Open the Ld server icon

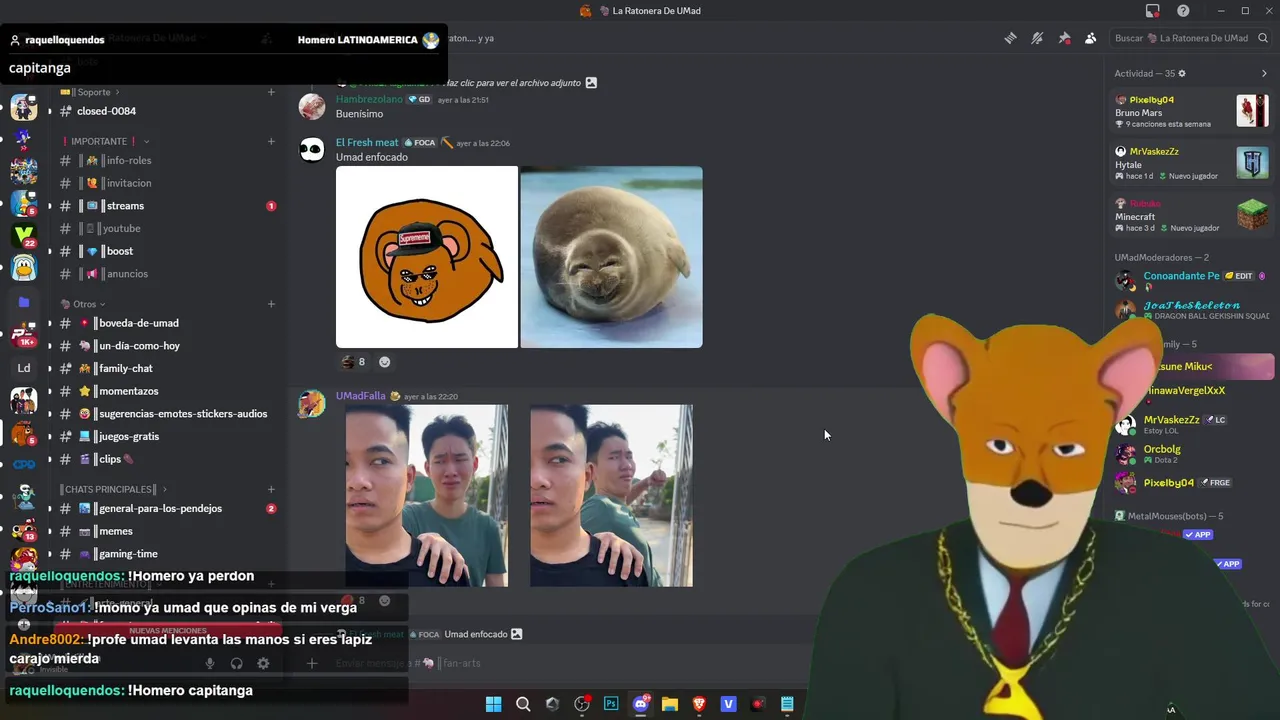(24, 368)
